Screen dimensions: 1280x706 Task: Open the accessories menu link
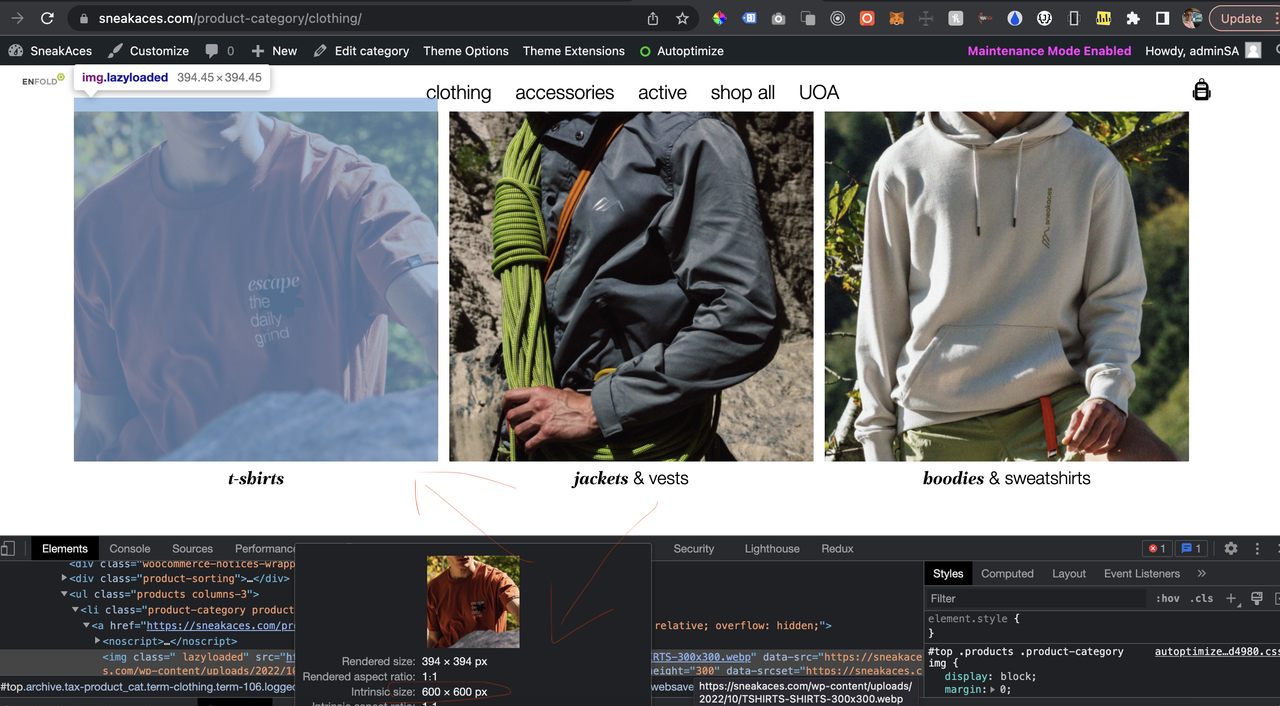(x=565, y=92)
